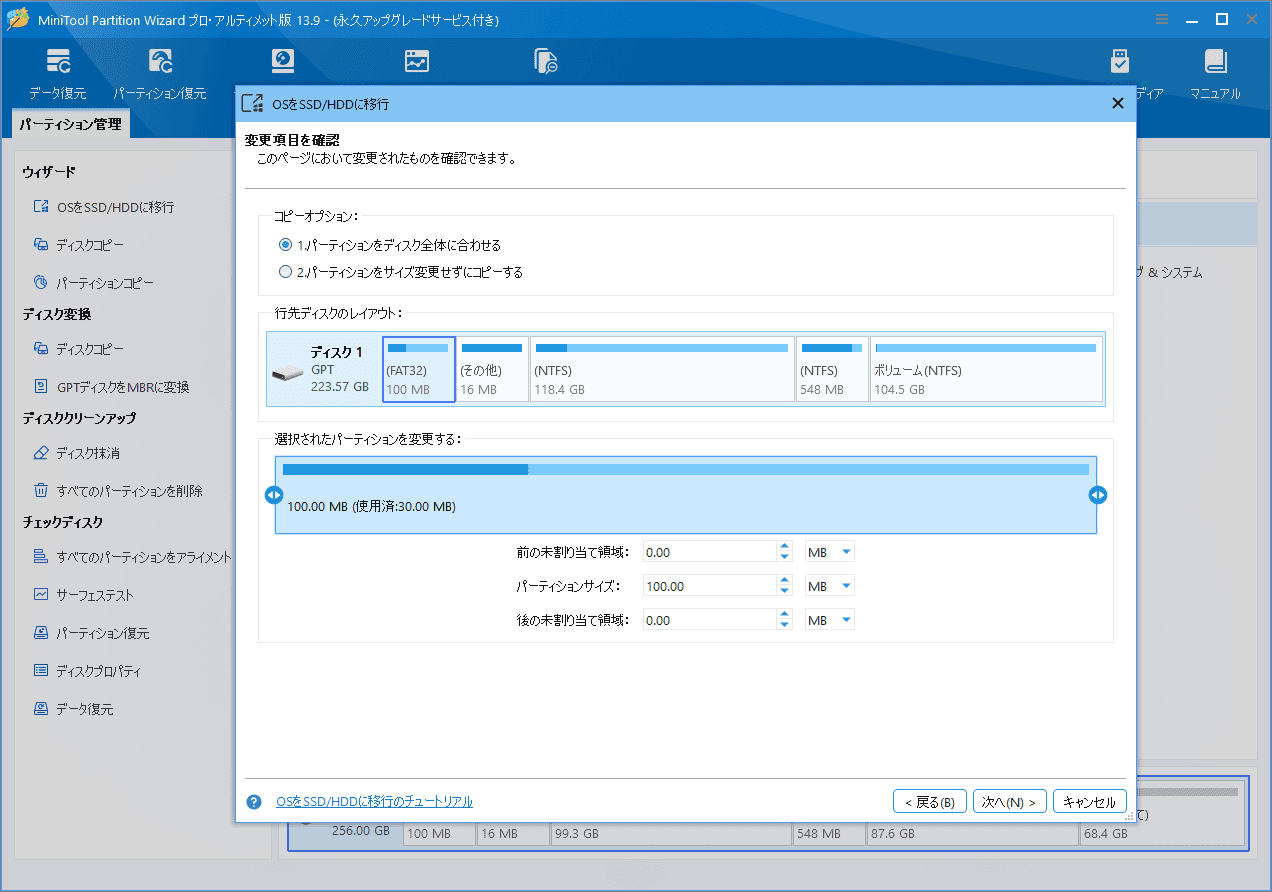This screenshot has height=892, width=1272.
Task: Click the パーティションコピー sidebar icon
Action: [41, 283]
